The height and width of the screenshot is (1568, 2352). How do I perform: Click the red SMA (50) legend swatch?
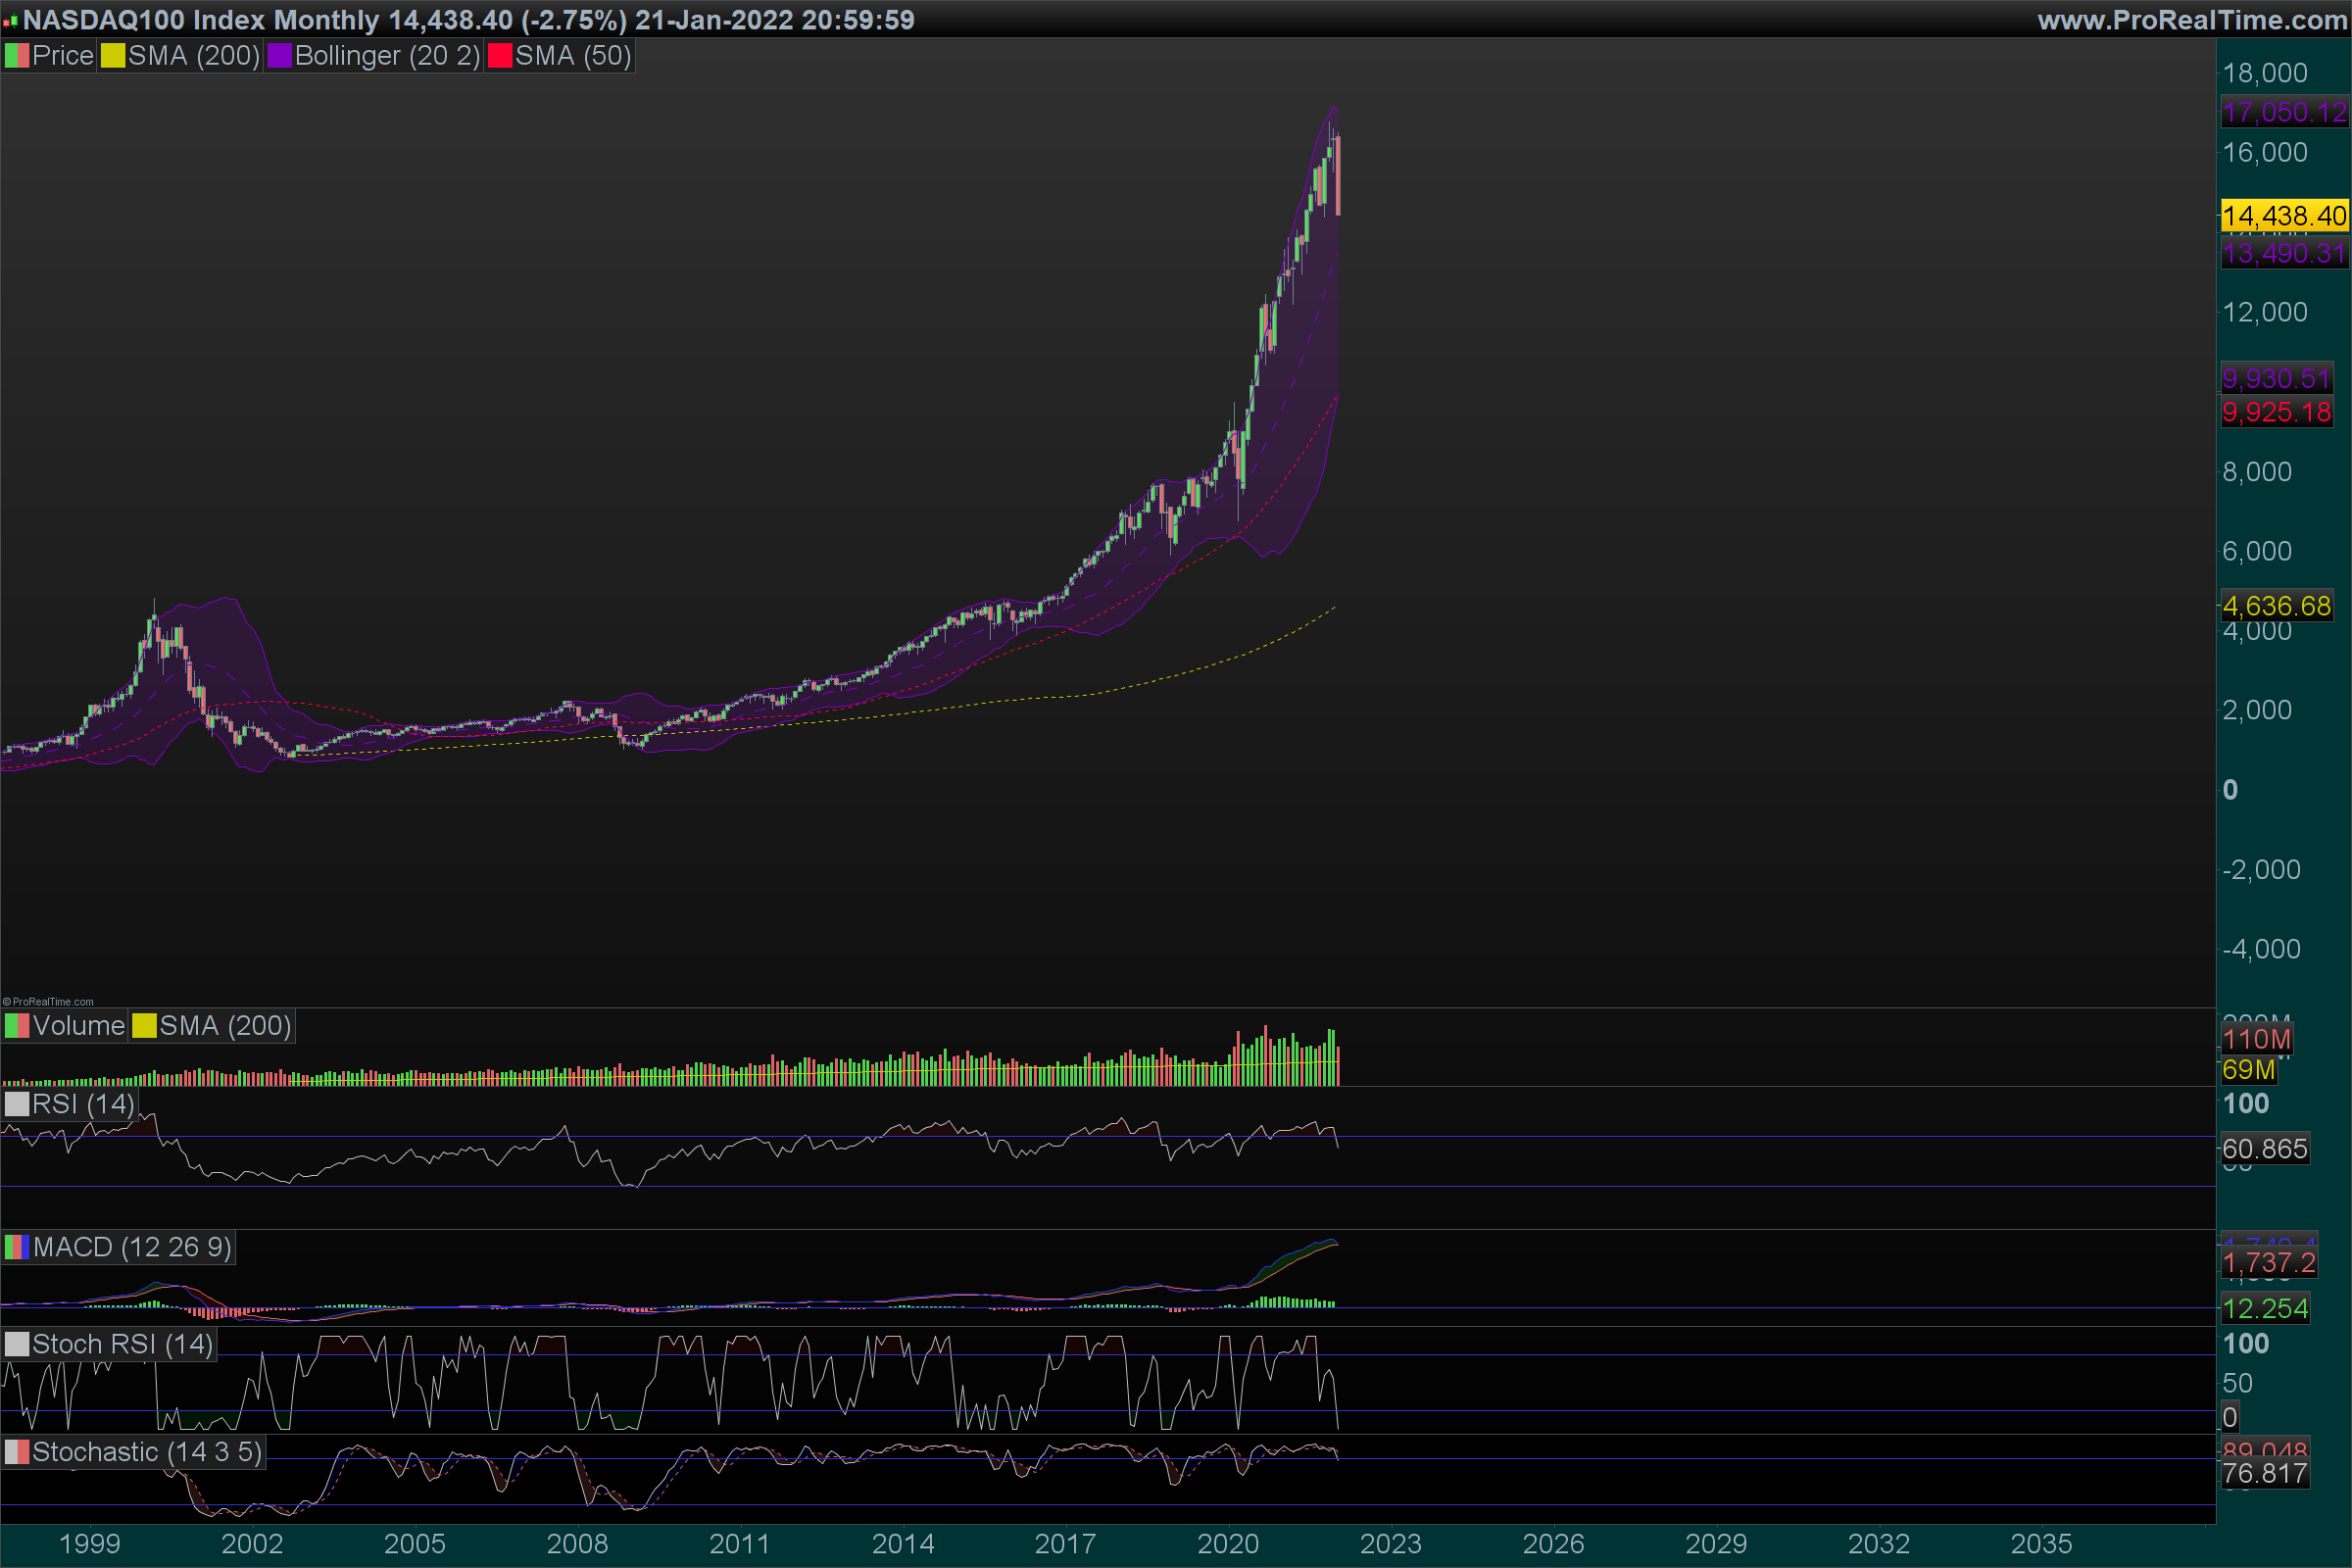499,56
